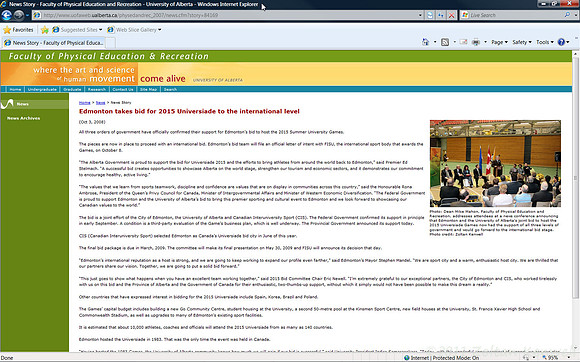Screen dimensions: 580x362
Task: Click the address bar URL field
Action: click(226, 15)
